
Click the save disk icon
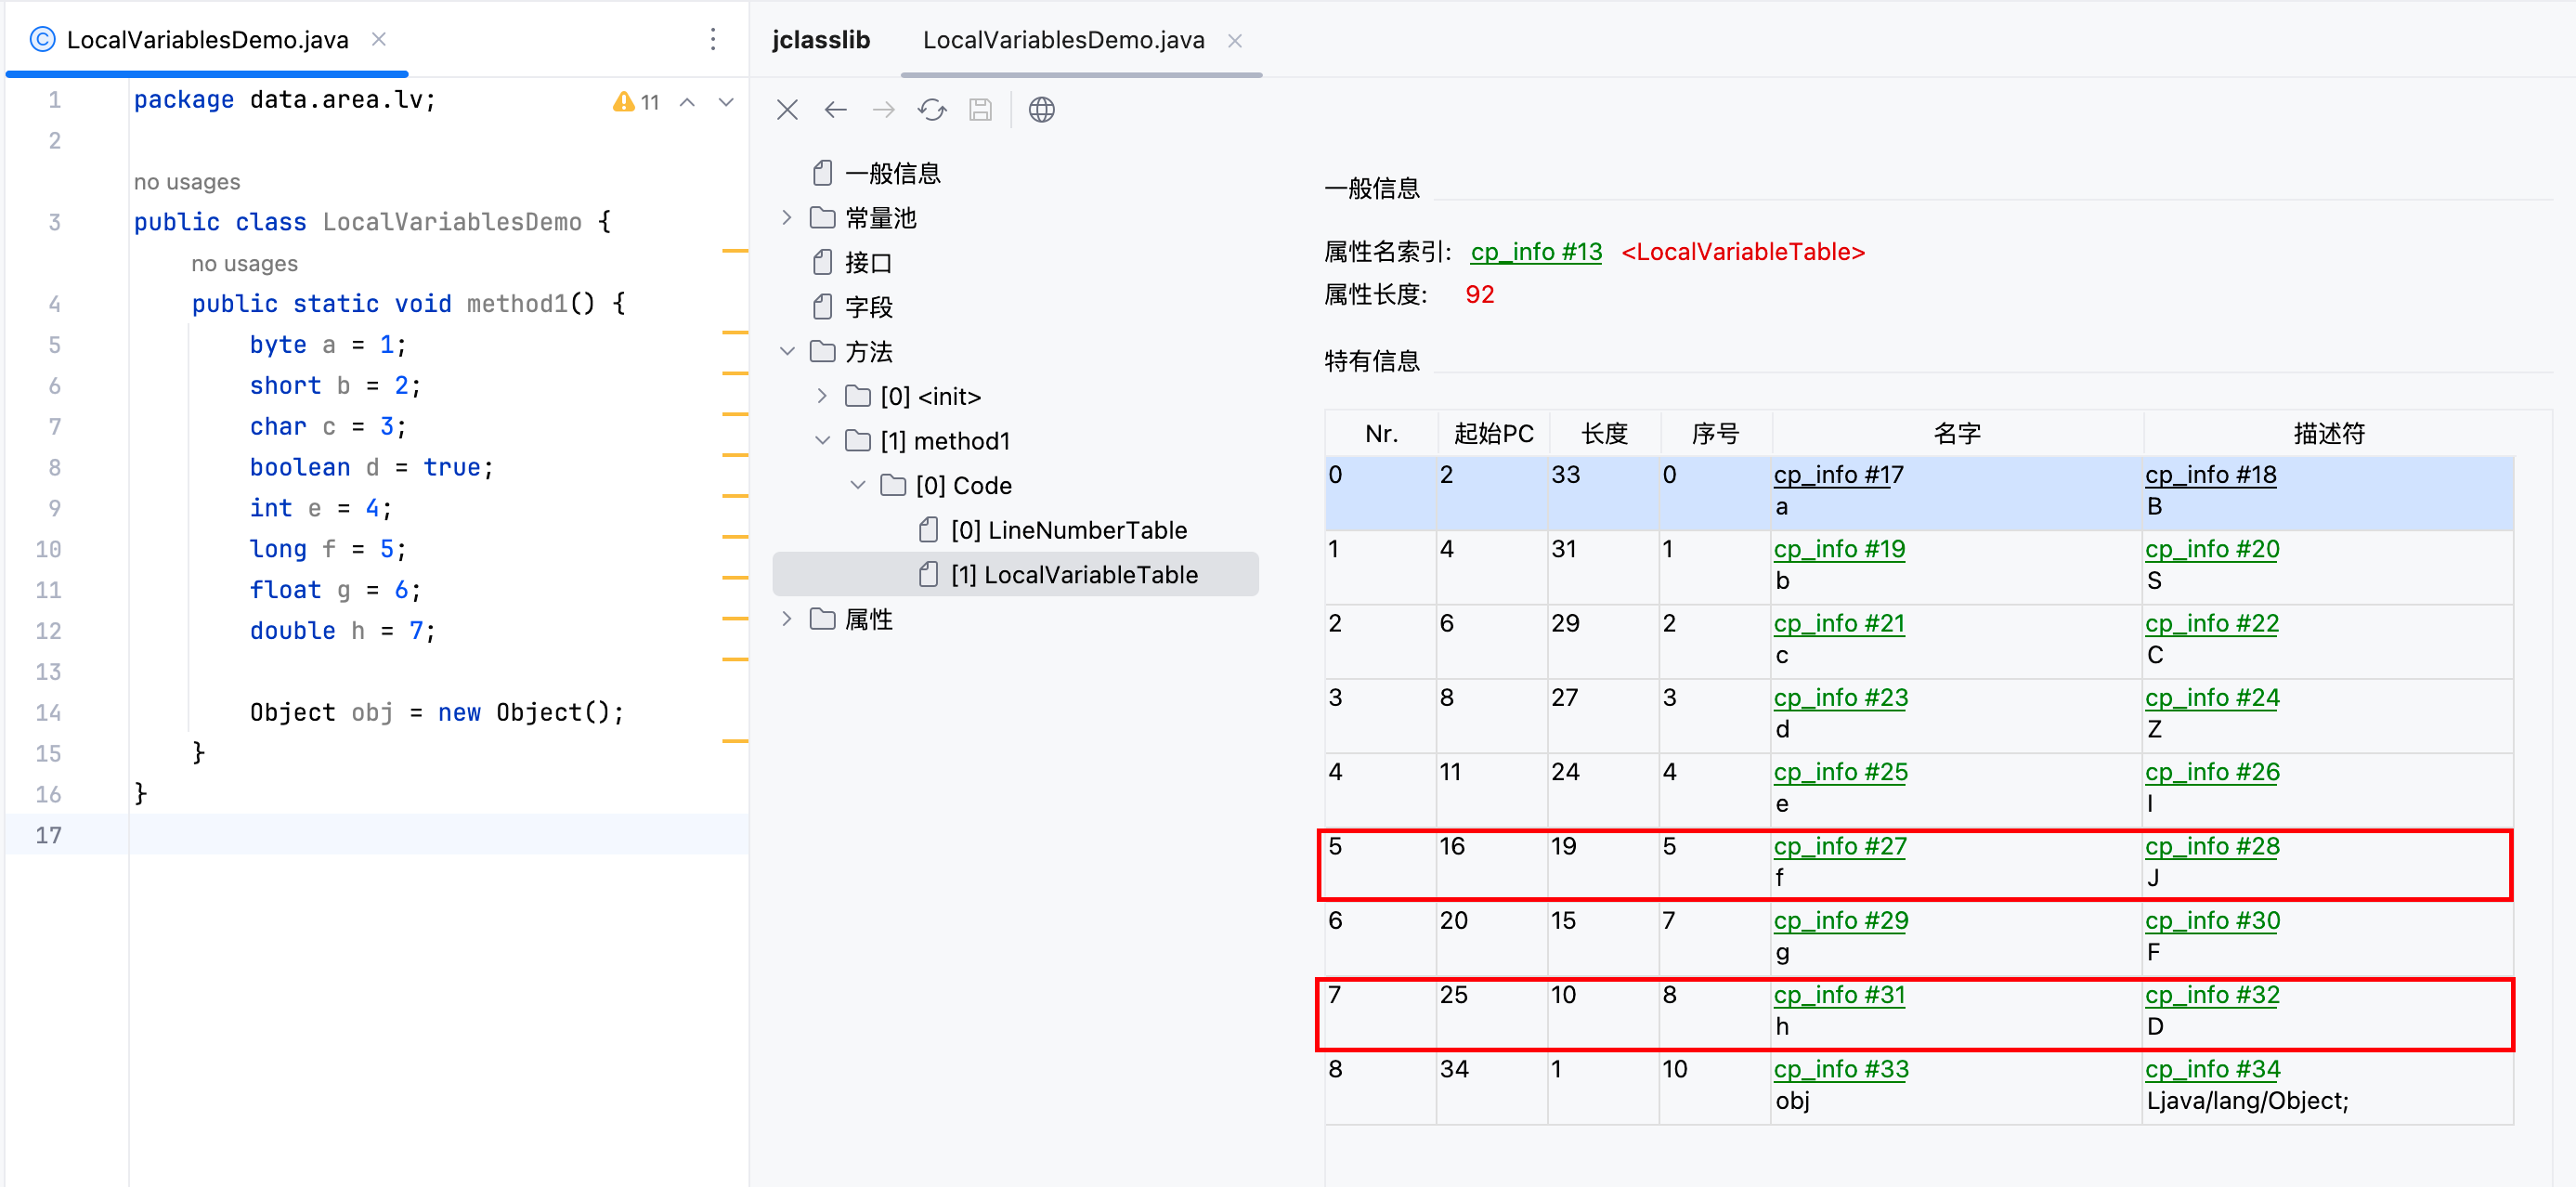point(980,110)
